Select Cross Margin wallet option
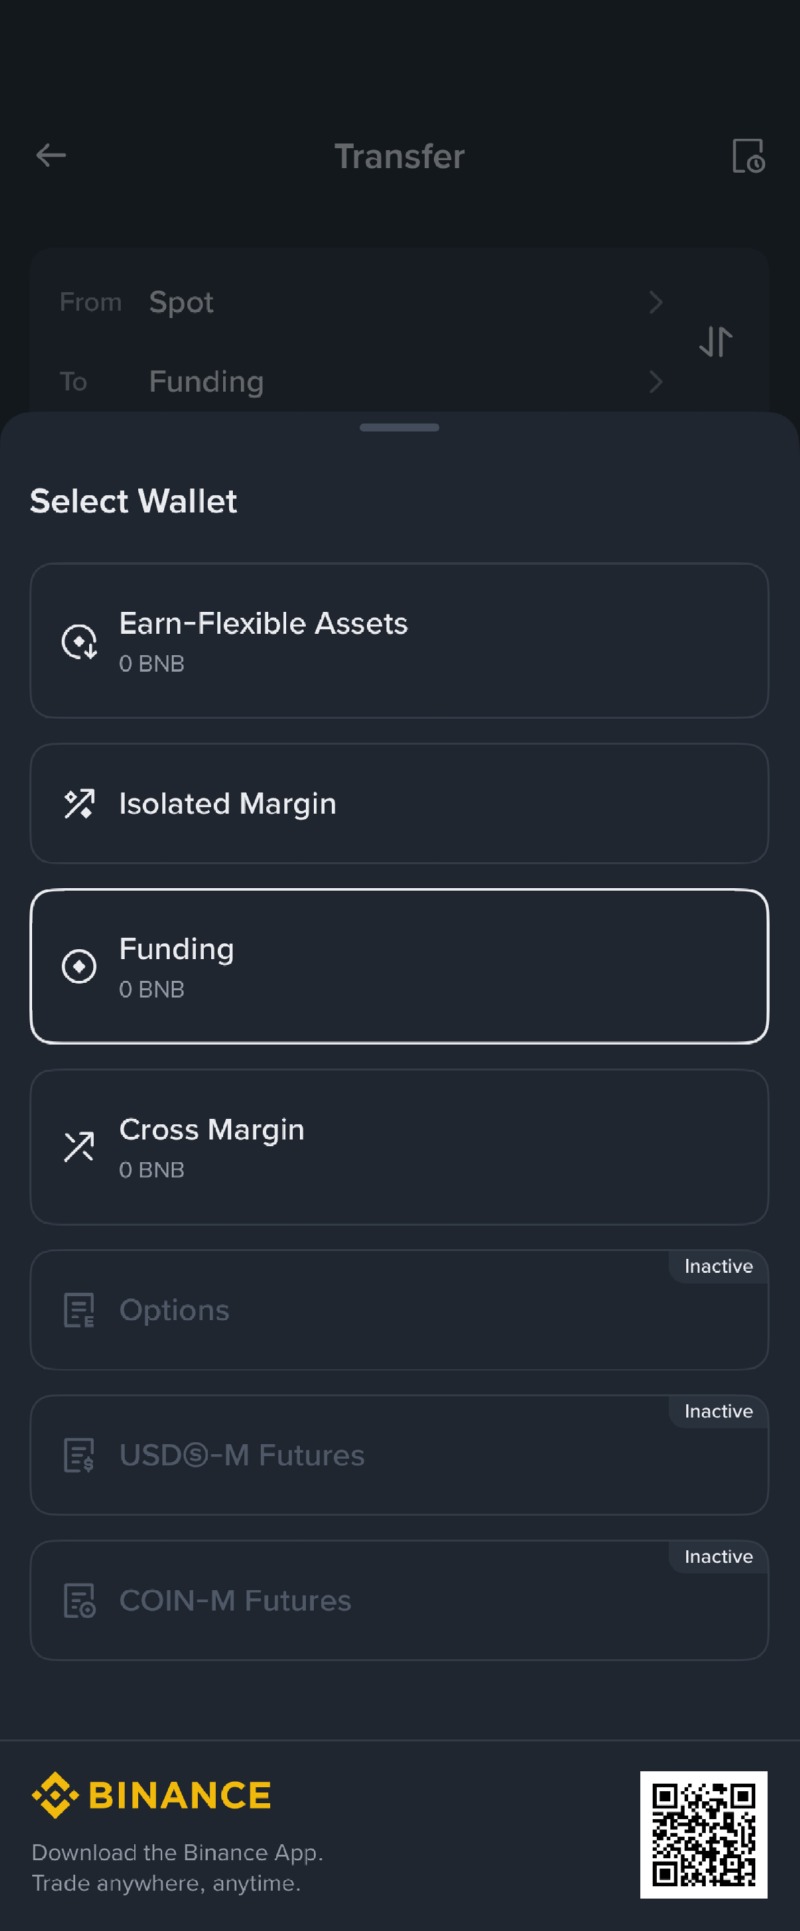800x1931 pixels. coord(400,1147)
